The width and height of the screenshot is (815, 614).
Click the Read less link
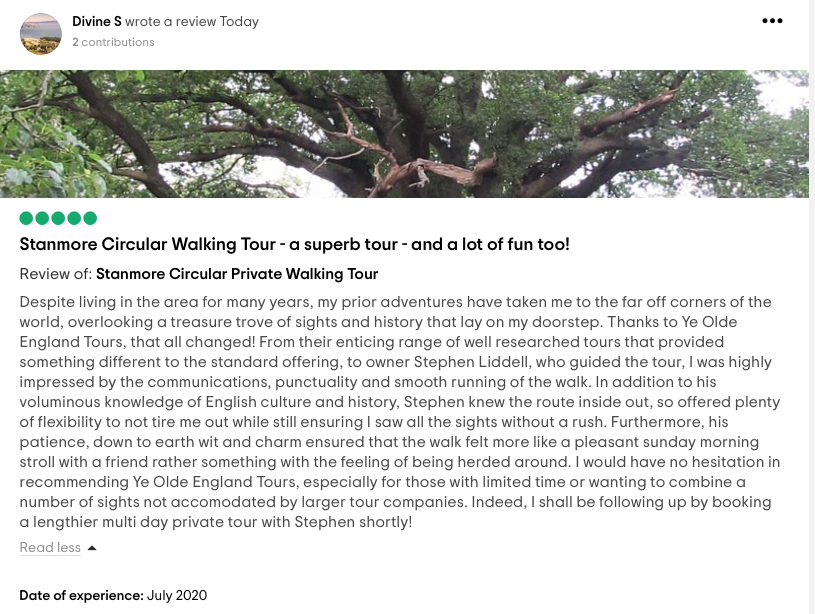click(50, 548)
